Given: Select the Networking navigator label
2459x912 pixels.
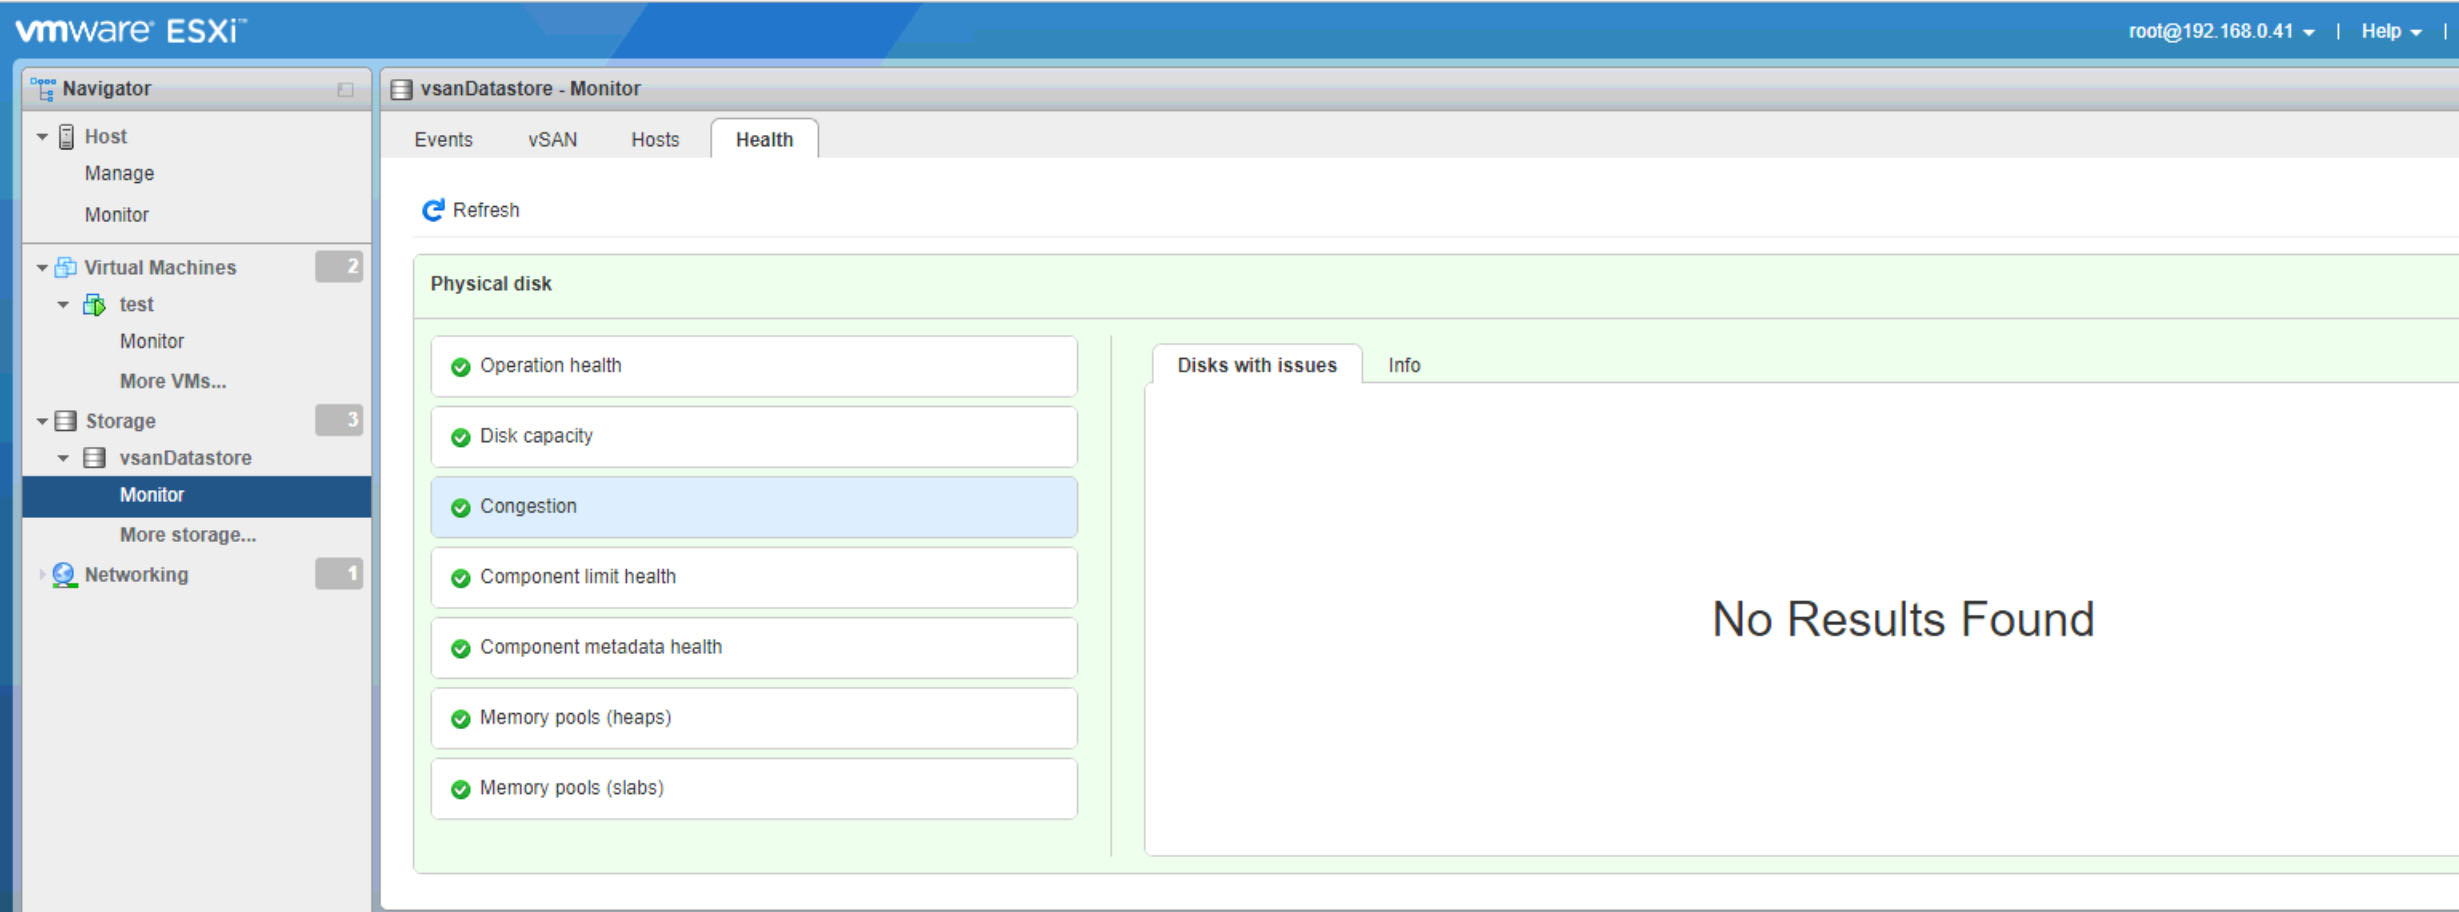Looking at the screenshot, I should pyautogui.click(x=136, y=574).
